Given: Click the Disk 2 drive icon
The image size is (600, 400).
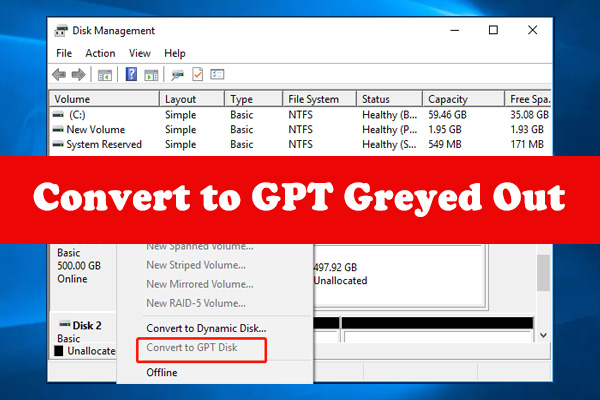Looking at the screenshot, I should (65, 324).
